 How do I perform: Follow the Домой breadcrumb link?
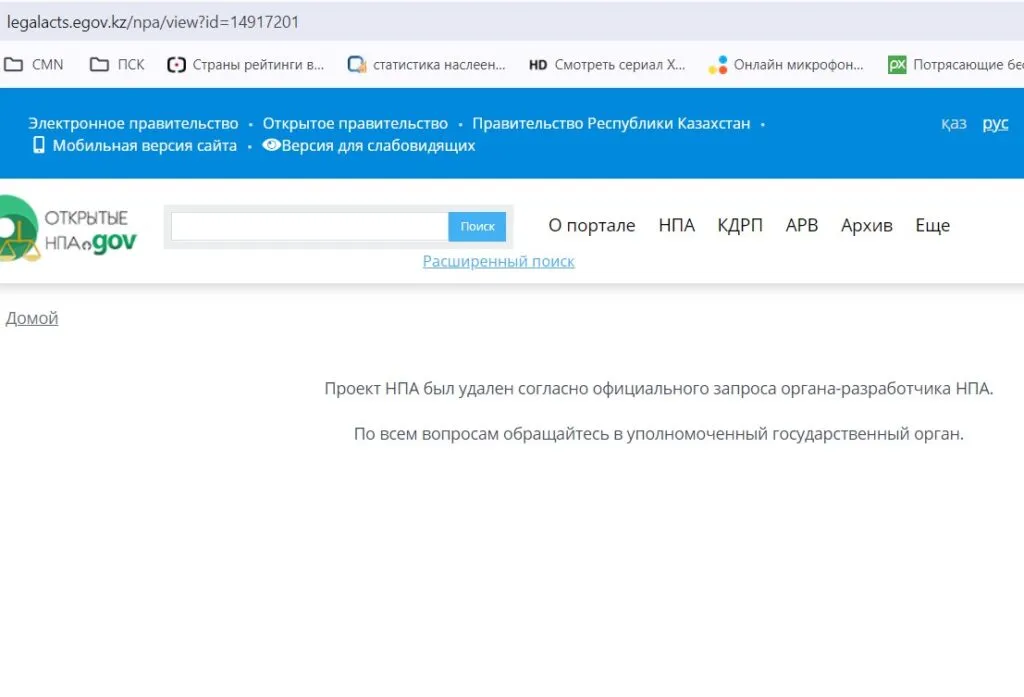(32, 318)
